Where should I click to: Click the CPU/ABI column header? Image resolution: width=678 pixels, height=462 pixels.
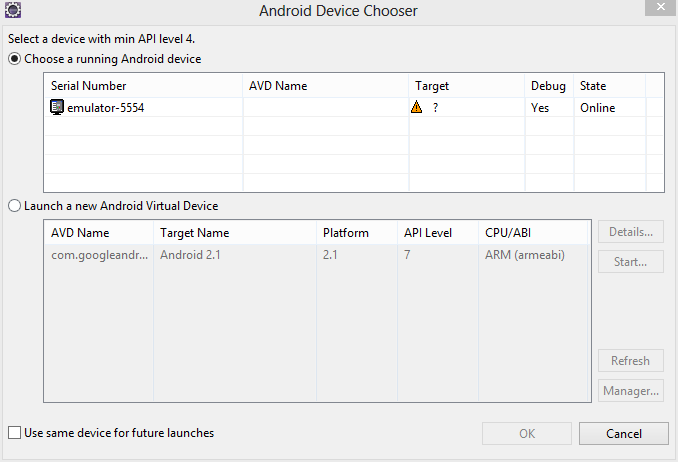[x=533, y=233]
